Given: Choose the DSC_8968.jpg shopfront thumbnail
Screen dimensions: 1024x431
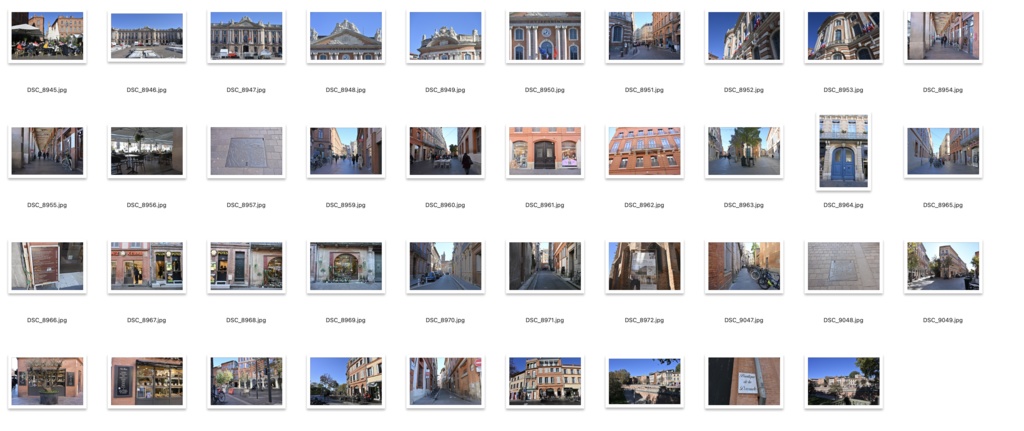Looking at the screenshot, I should [x=246, y=266].
